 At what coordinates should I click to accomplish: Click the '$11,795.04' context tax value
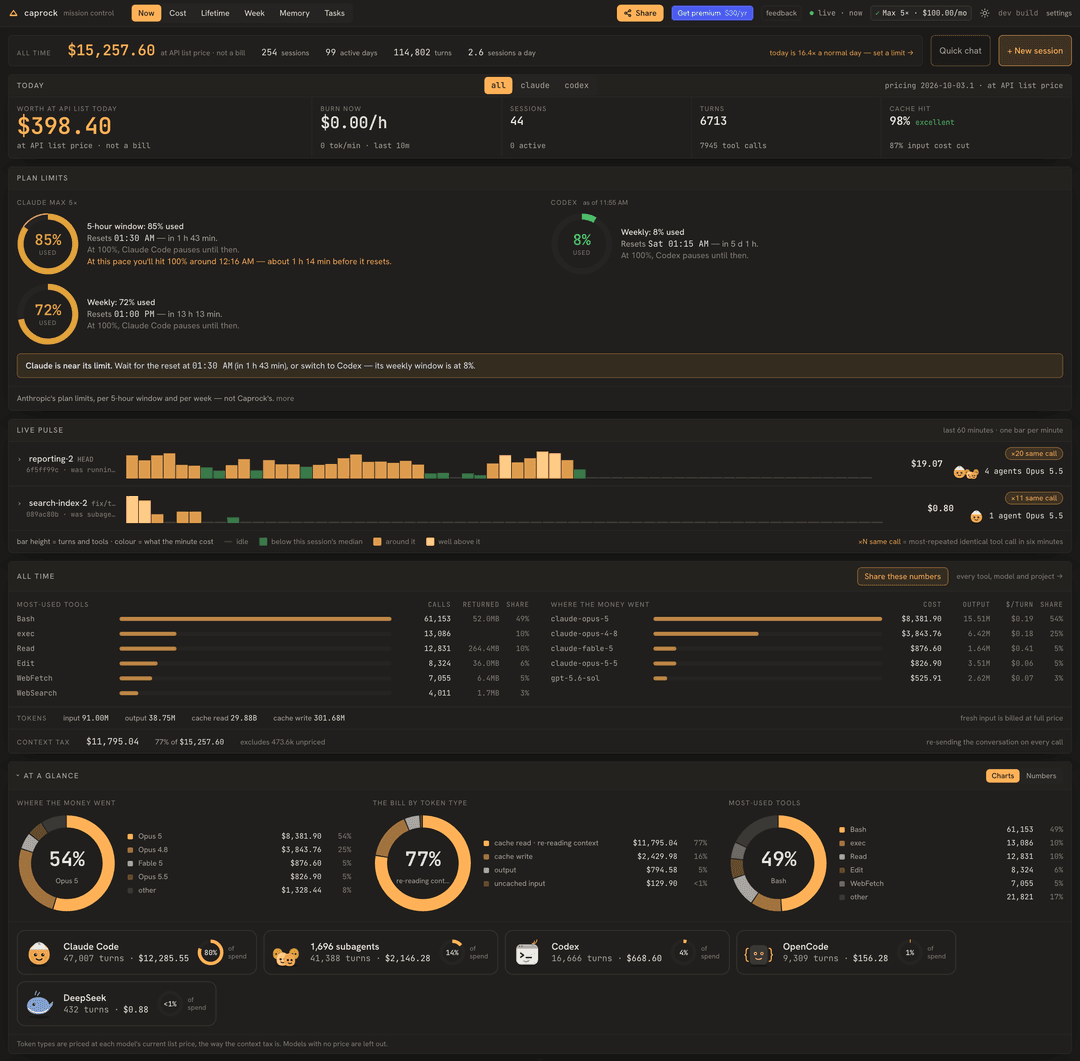point(112,742)
